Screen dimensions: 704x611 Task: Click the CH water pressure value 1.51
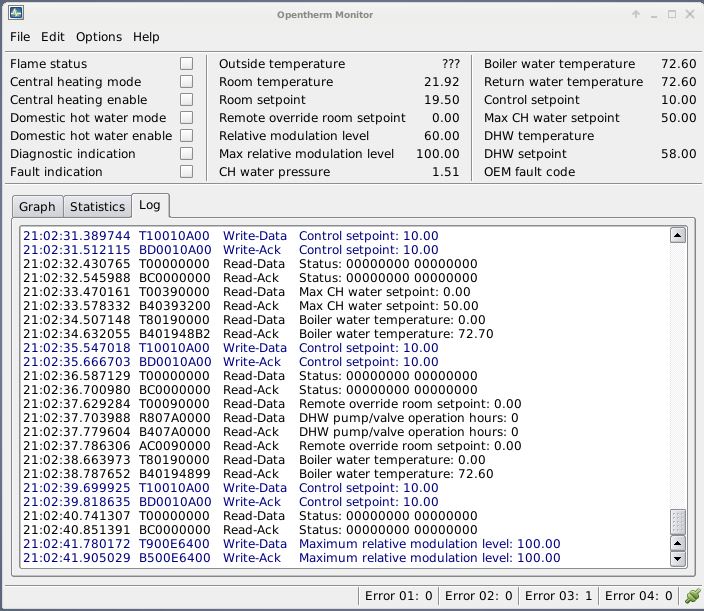click(445, 171)
